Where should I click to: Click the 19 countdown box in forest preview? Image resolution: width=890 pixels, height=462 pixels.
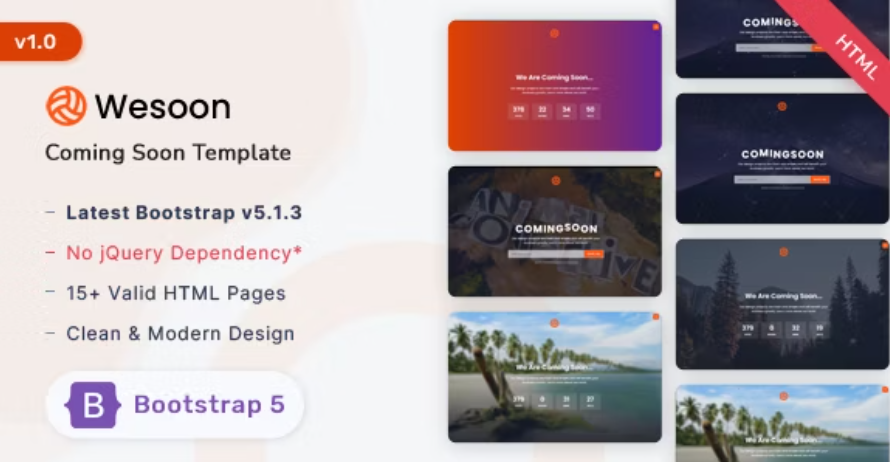pos(819,330)
